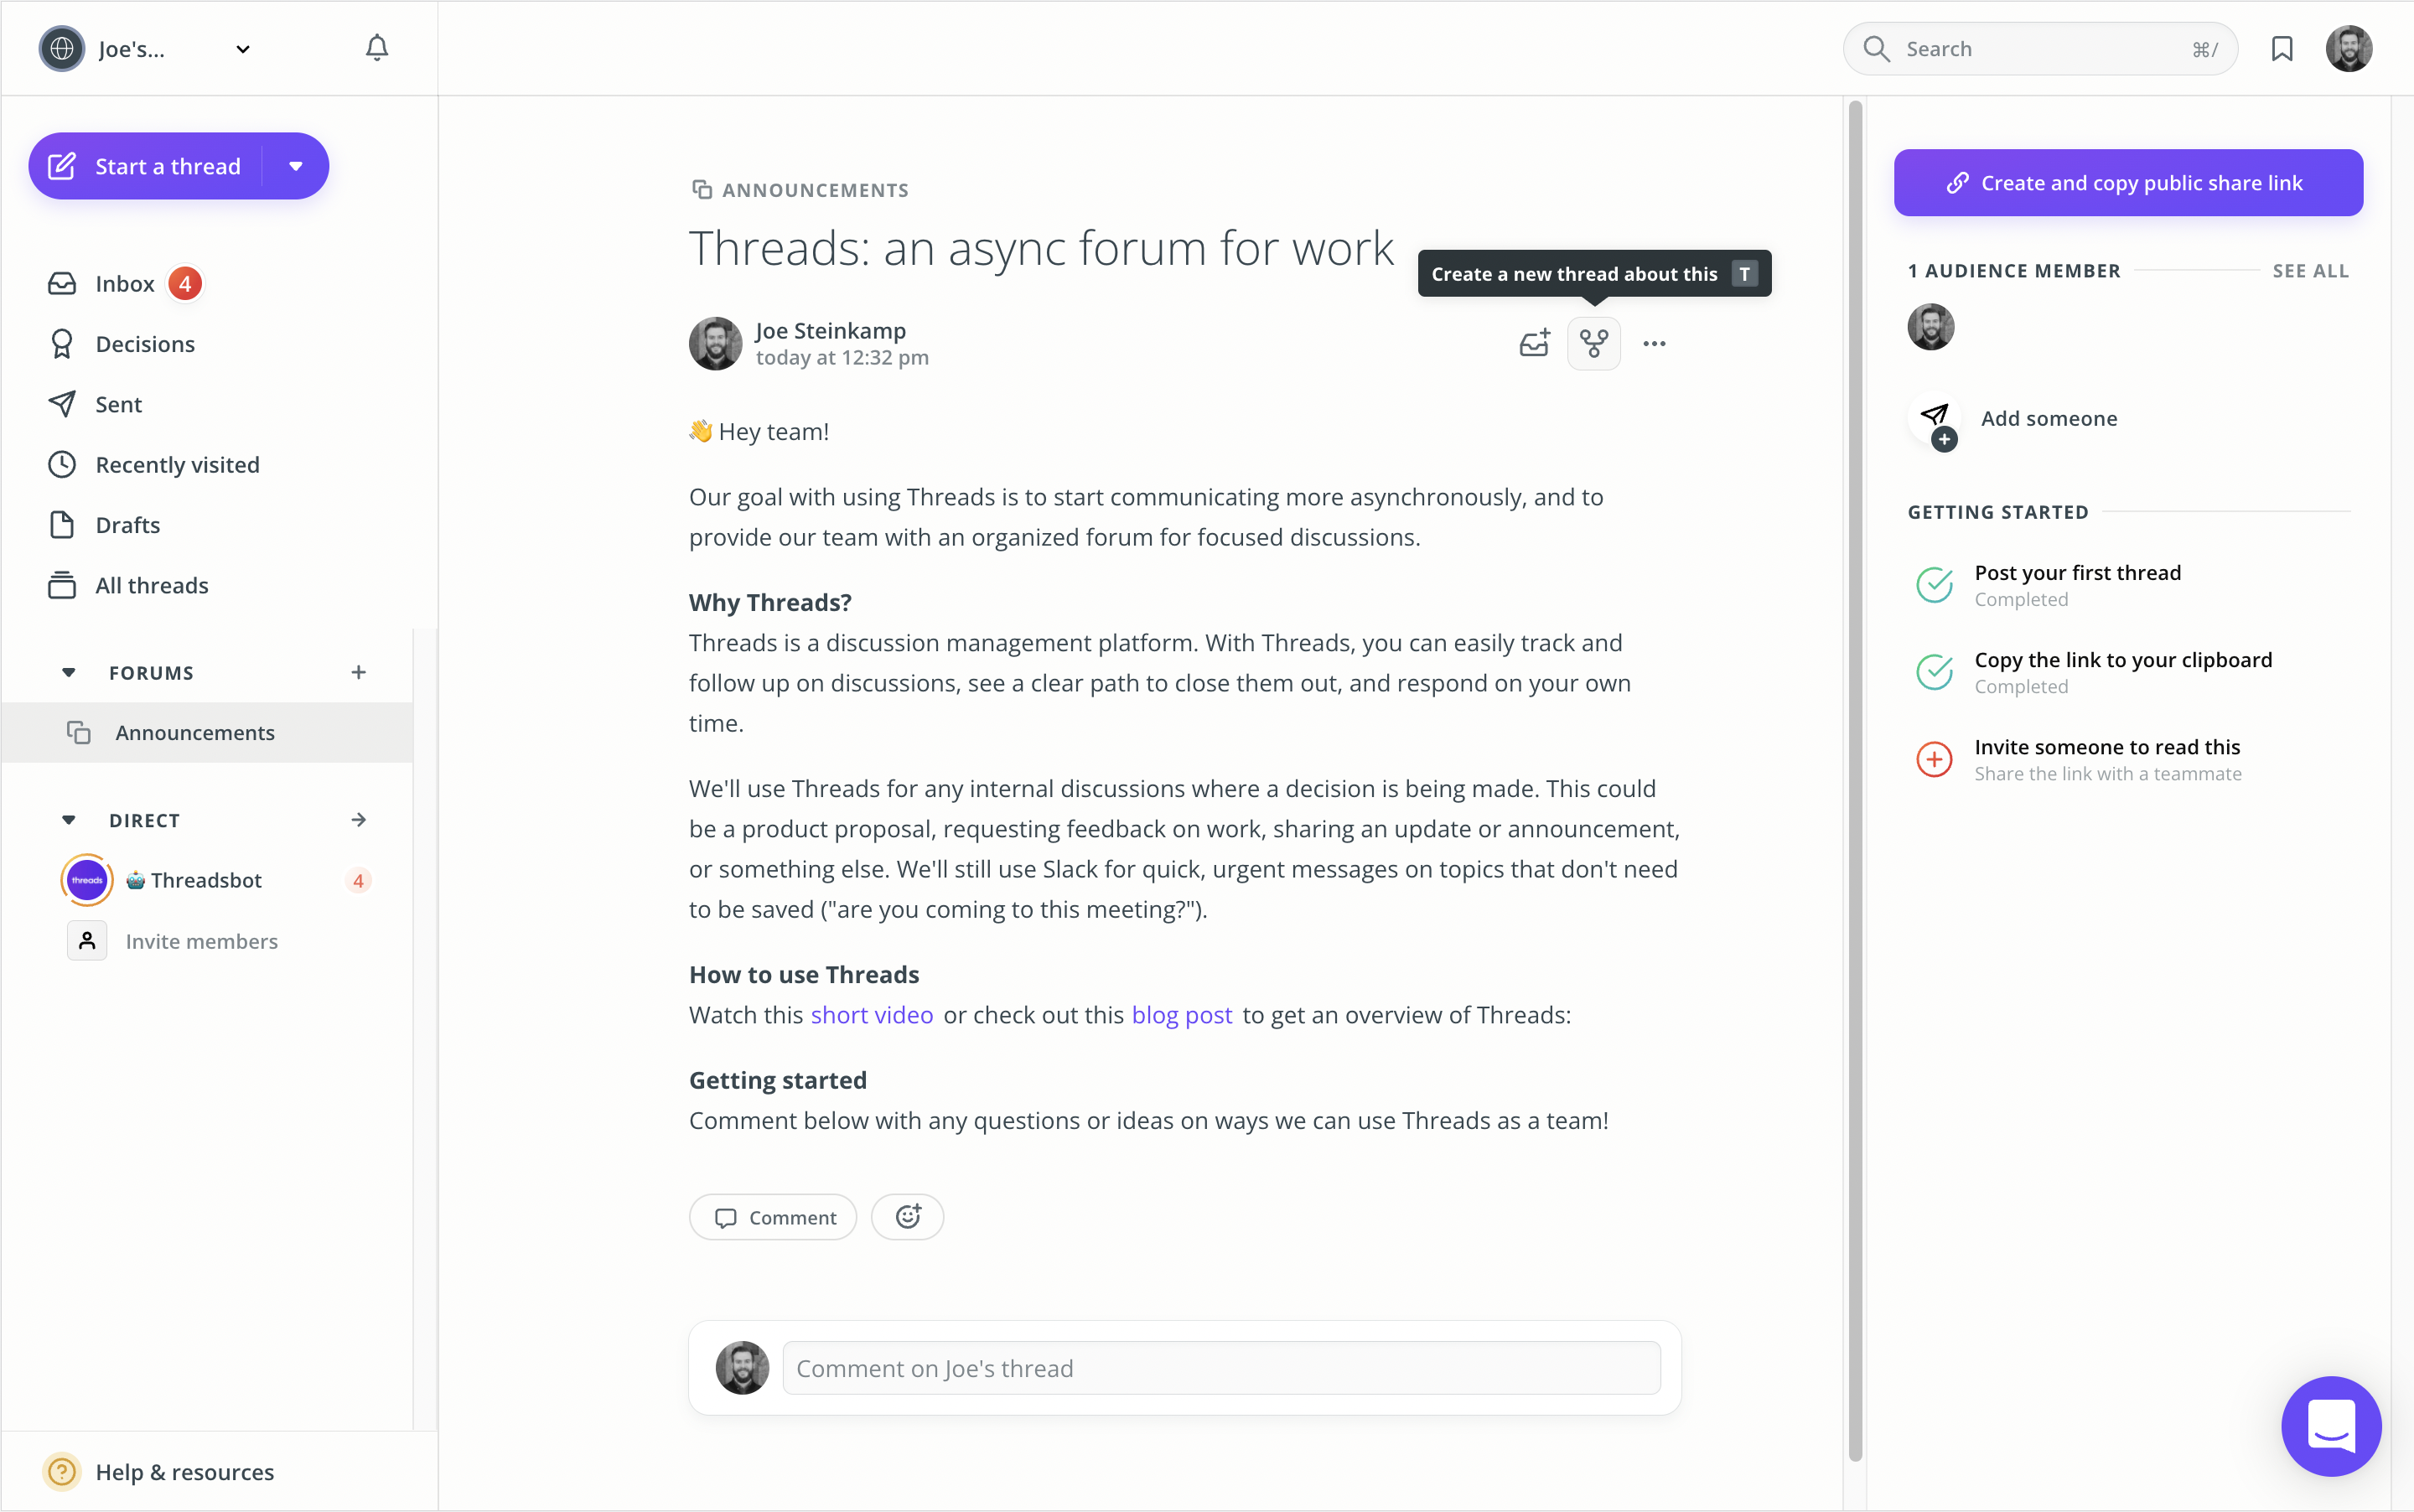The height and width of the screenshot is (1512, 2414).
Task: Add a new forum with the plus icon
Action: [x=359, y=673]
